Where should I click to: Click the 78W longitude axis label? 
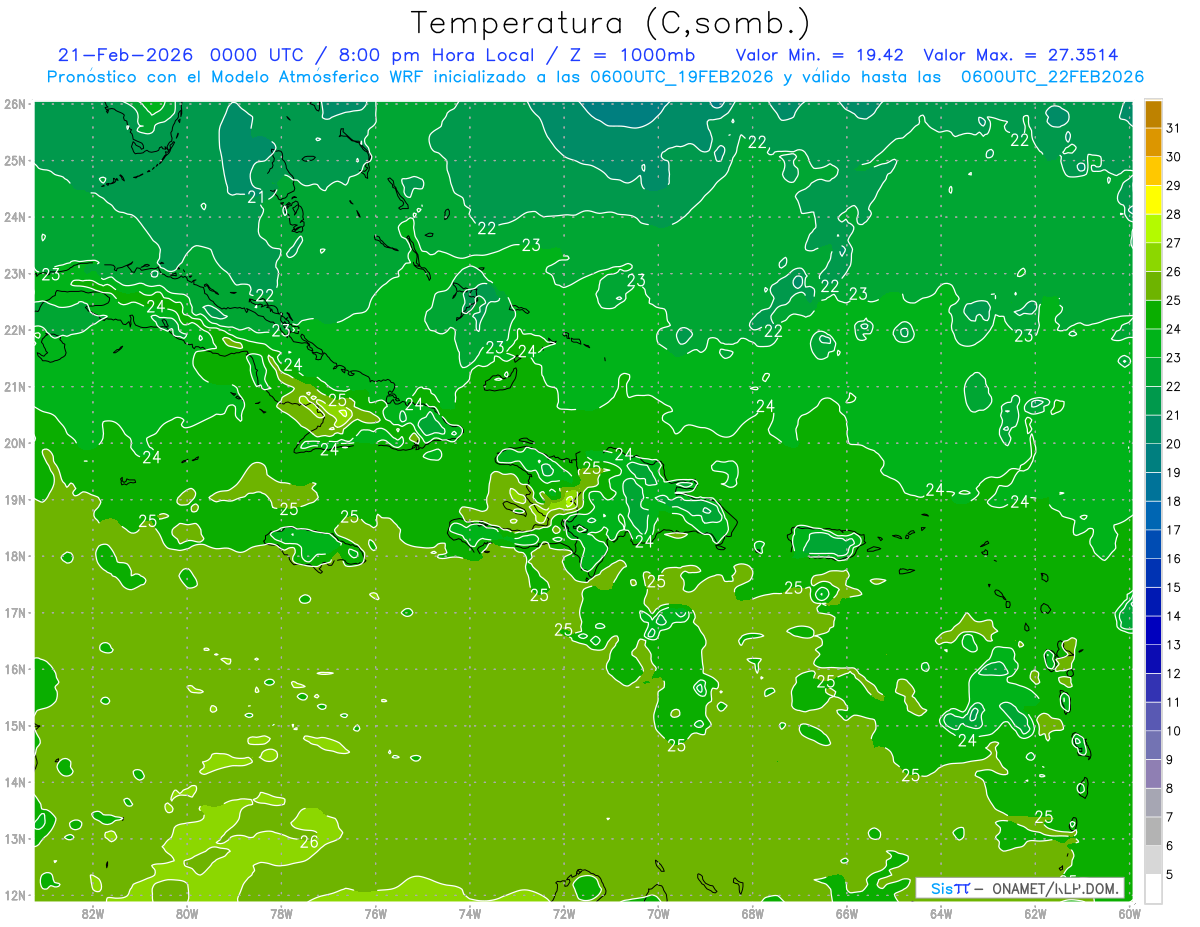[282, 912]
